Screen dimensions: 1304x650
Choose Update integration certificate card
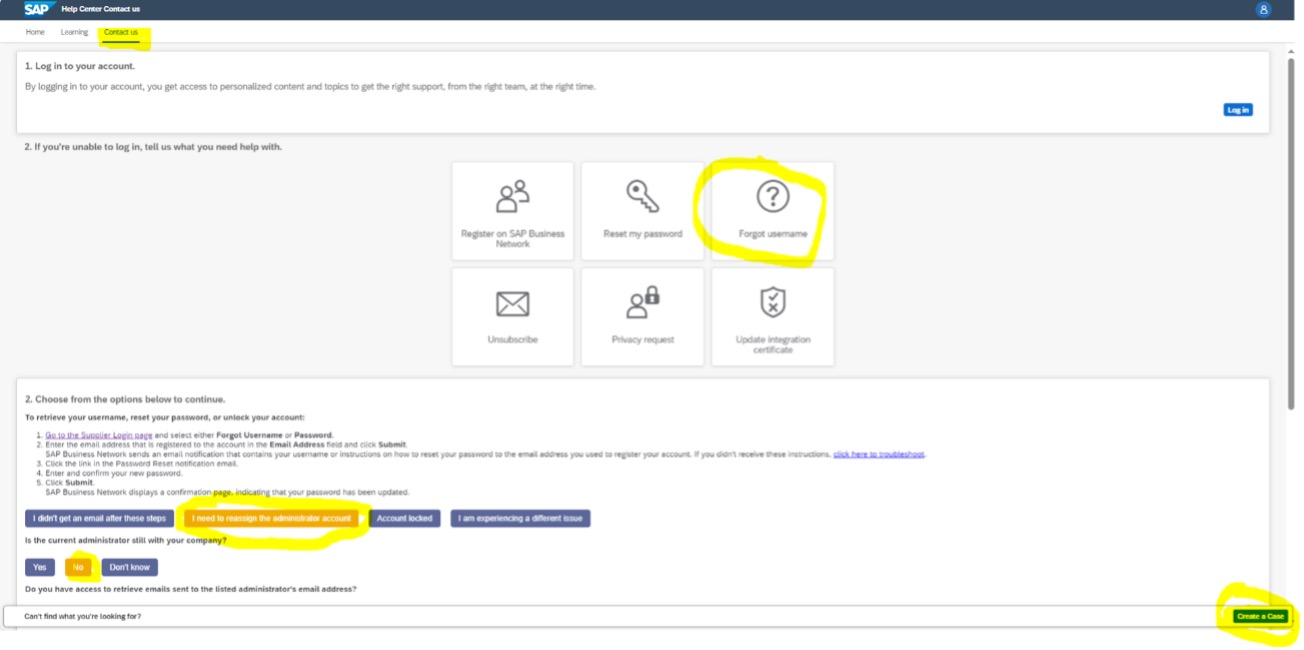[772, 317]
